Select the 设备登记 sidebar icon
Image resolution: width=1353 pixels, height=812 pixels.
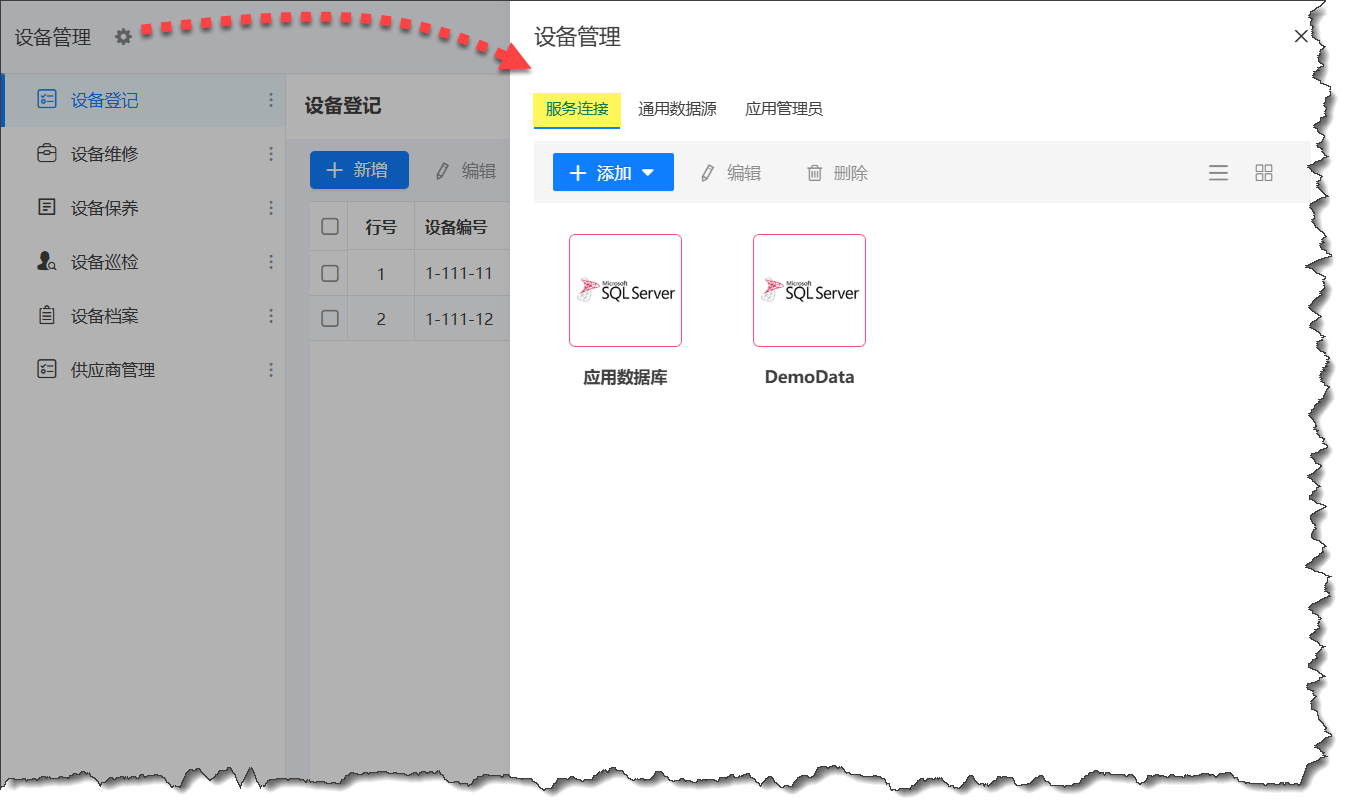(x=46, y=100)
